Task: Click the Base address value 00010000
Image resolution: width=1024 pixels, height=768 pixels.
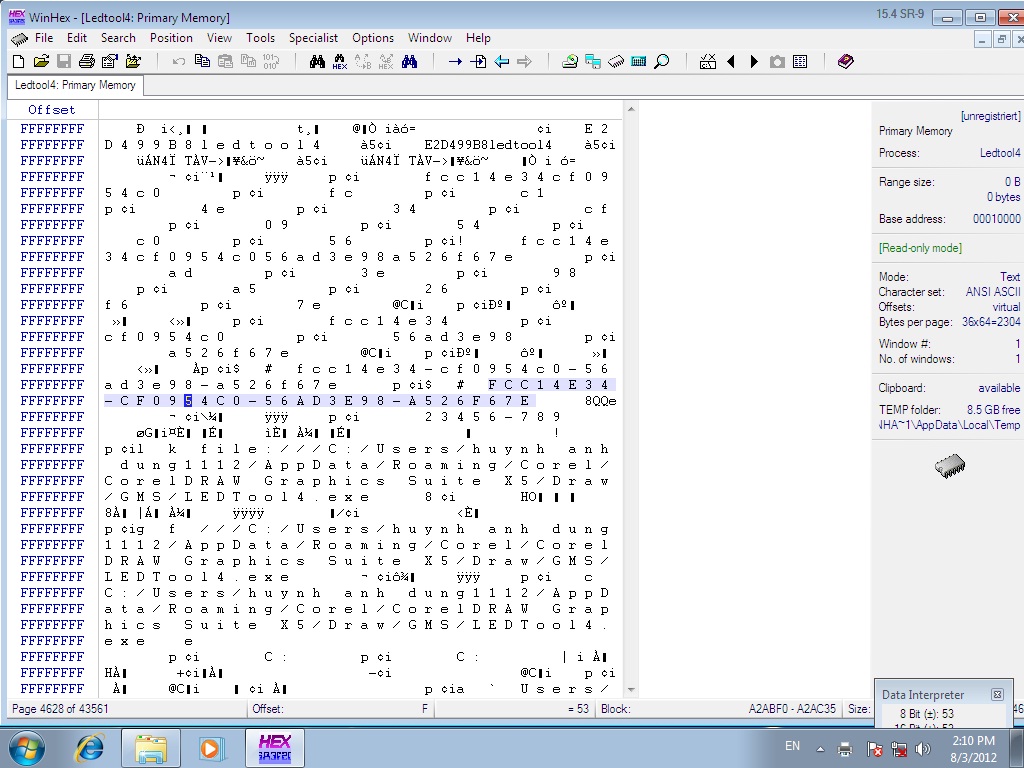Action: tap(997, 219)
